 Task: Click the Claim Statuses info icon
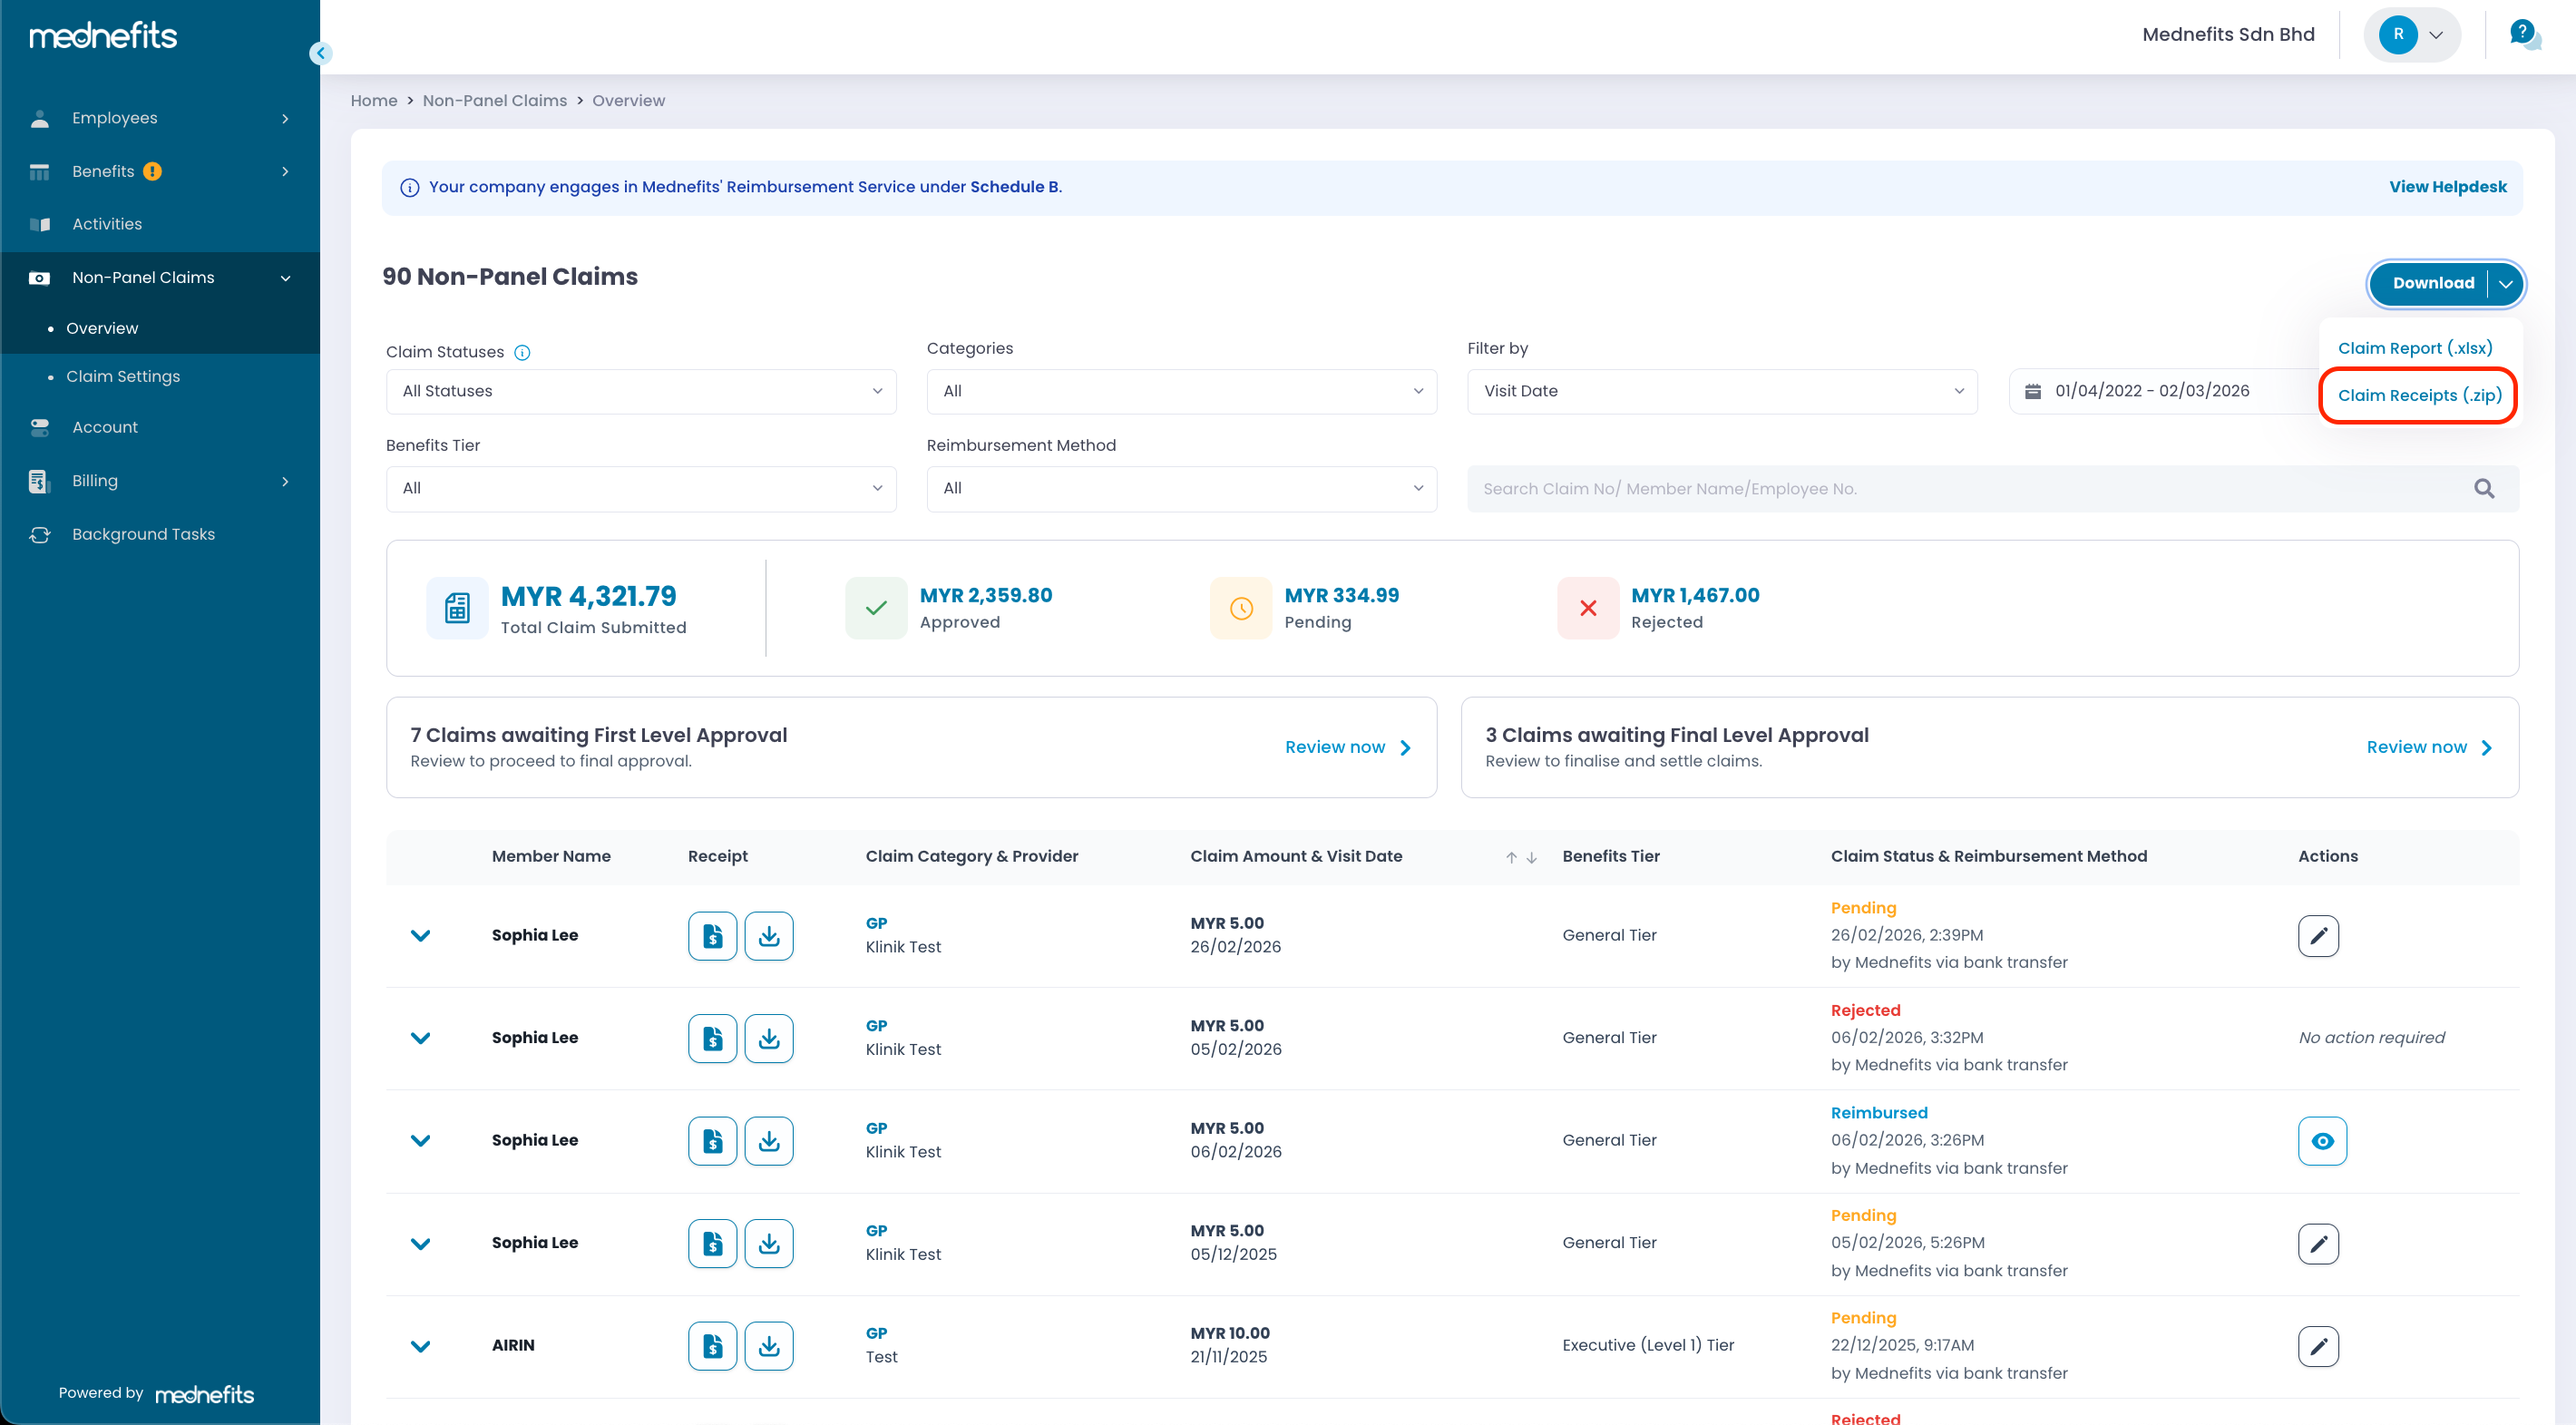click(522, 353)
